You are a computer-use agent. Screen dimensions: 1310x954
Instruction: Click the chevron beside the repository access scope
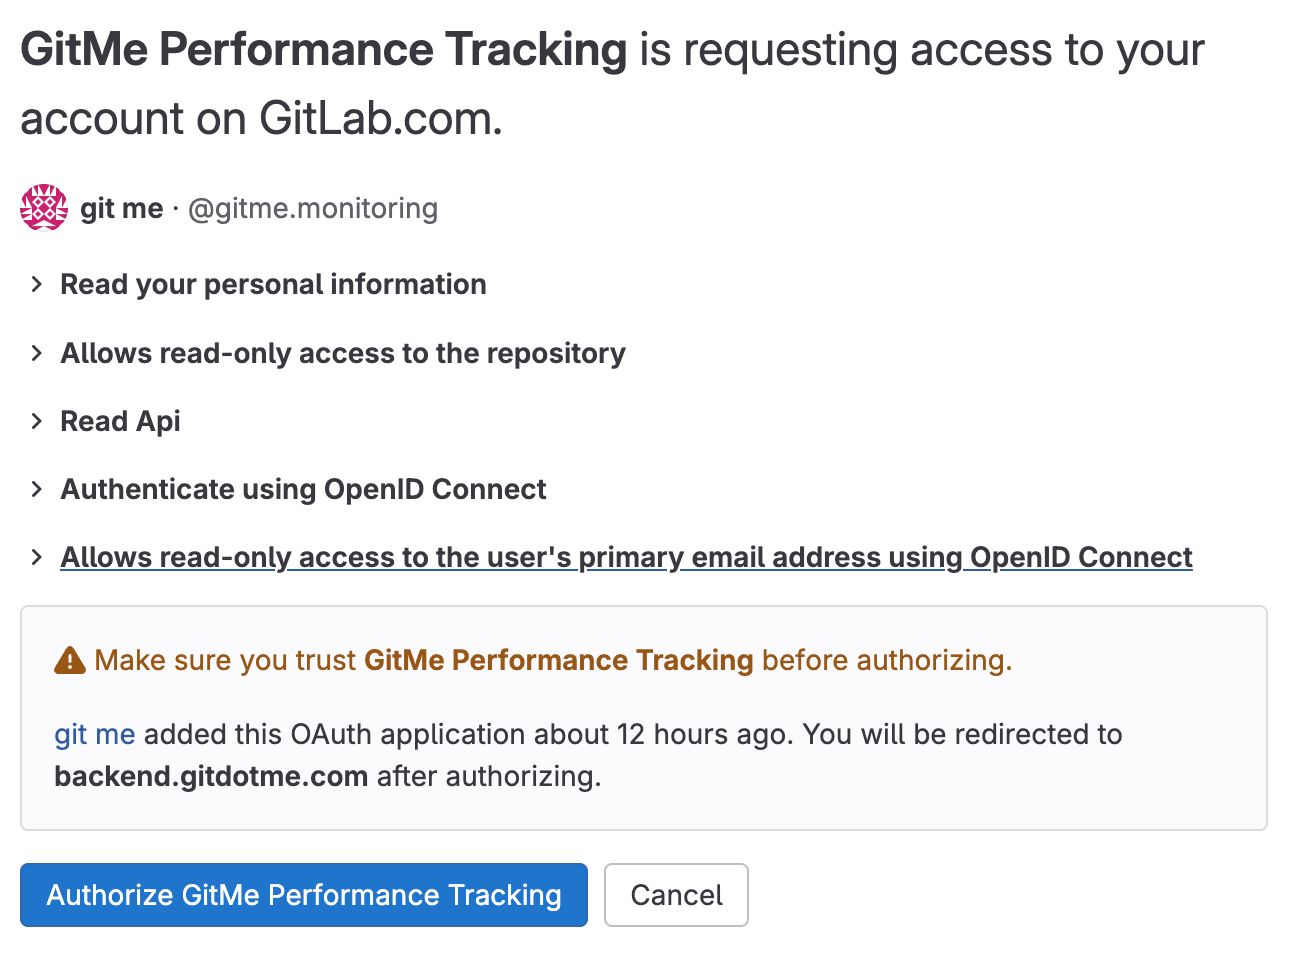[x=37, y=353]
